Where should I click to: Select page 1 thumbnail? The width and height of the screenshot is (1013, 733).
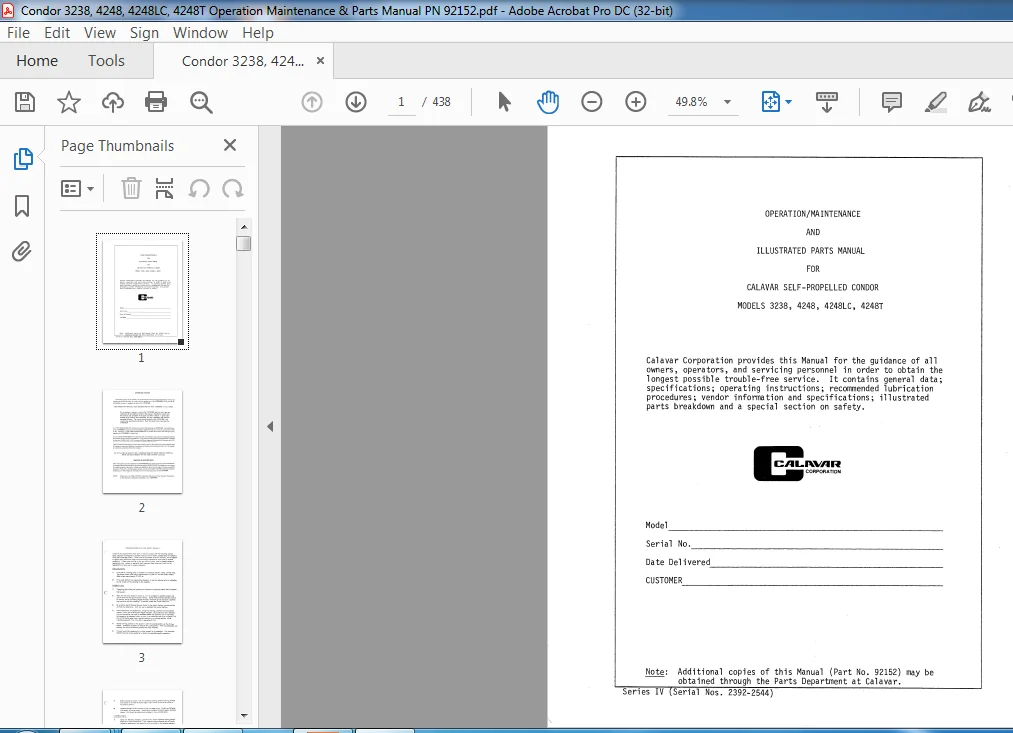coord(142,291)
